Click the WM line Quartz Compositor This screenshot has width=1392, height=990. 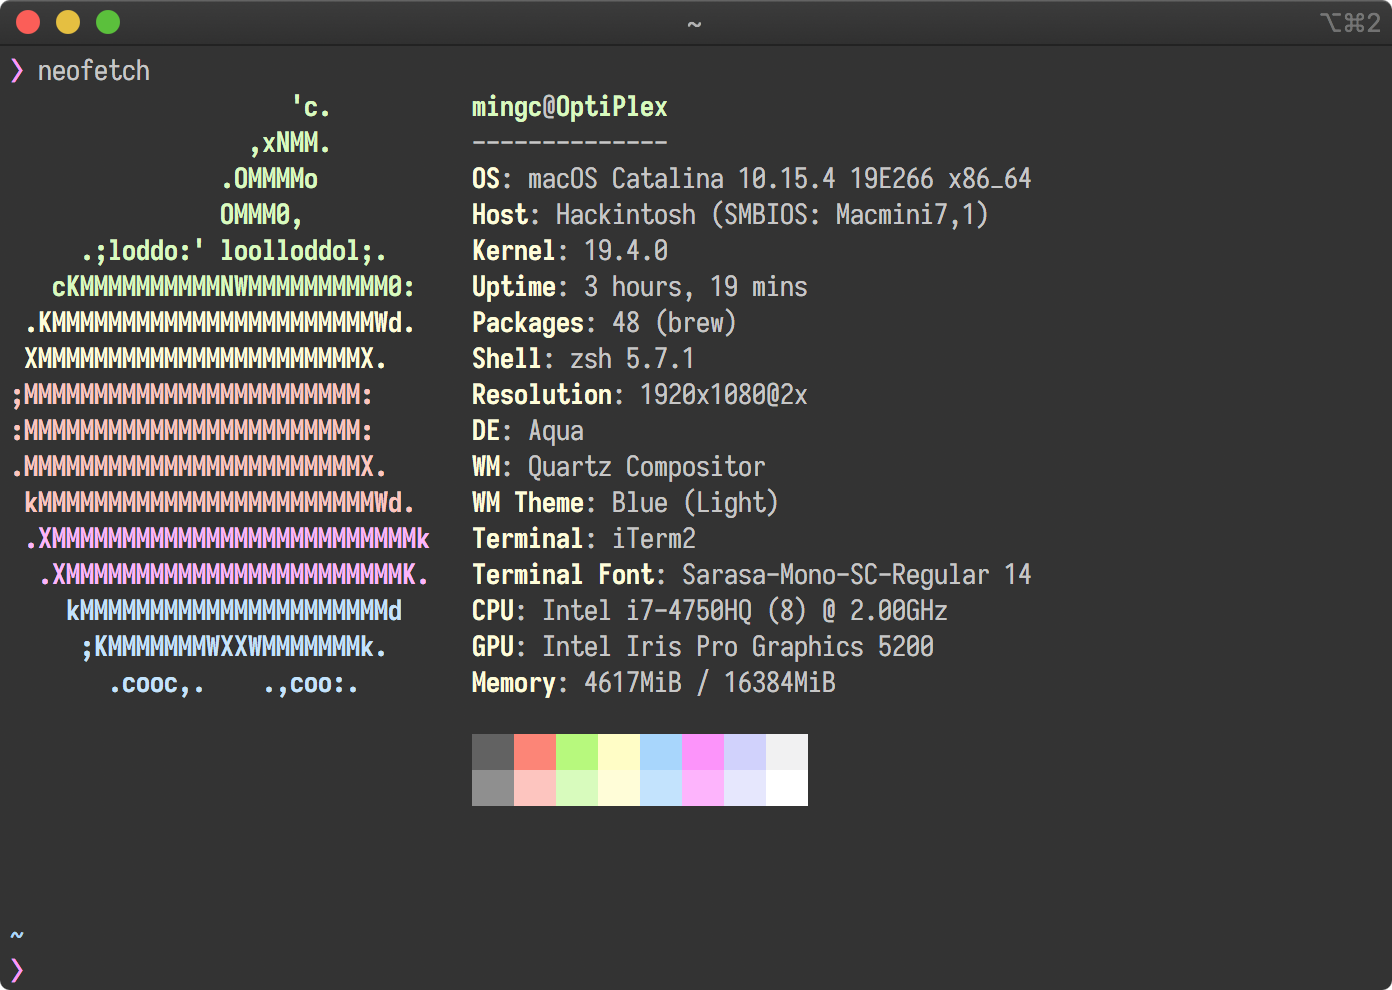[x=619, y=467]
